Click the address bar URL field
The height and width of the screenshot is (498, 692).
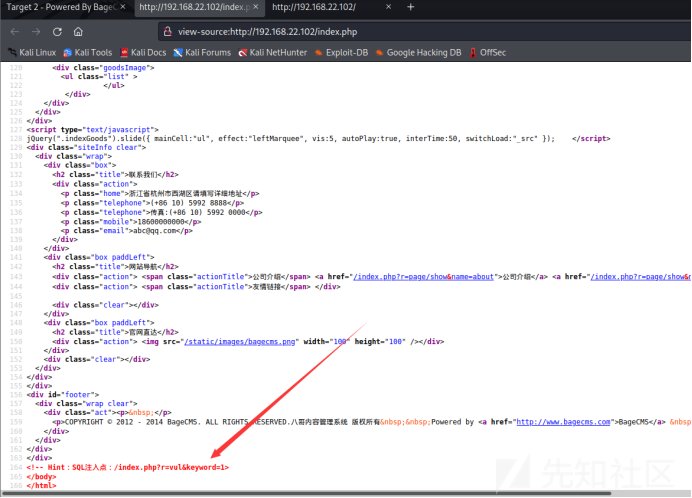[x=424, y=32]
